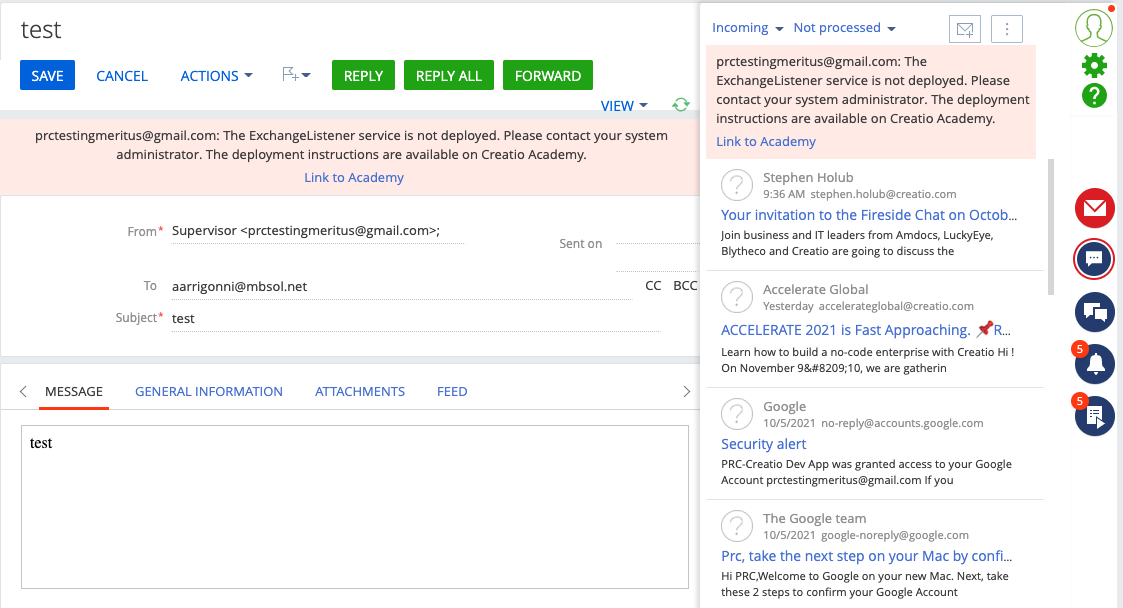This screenshot has width=1123, height=608.
Task: Click the From field
Action: point(318,231)
